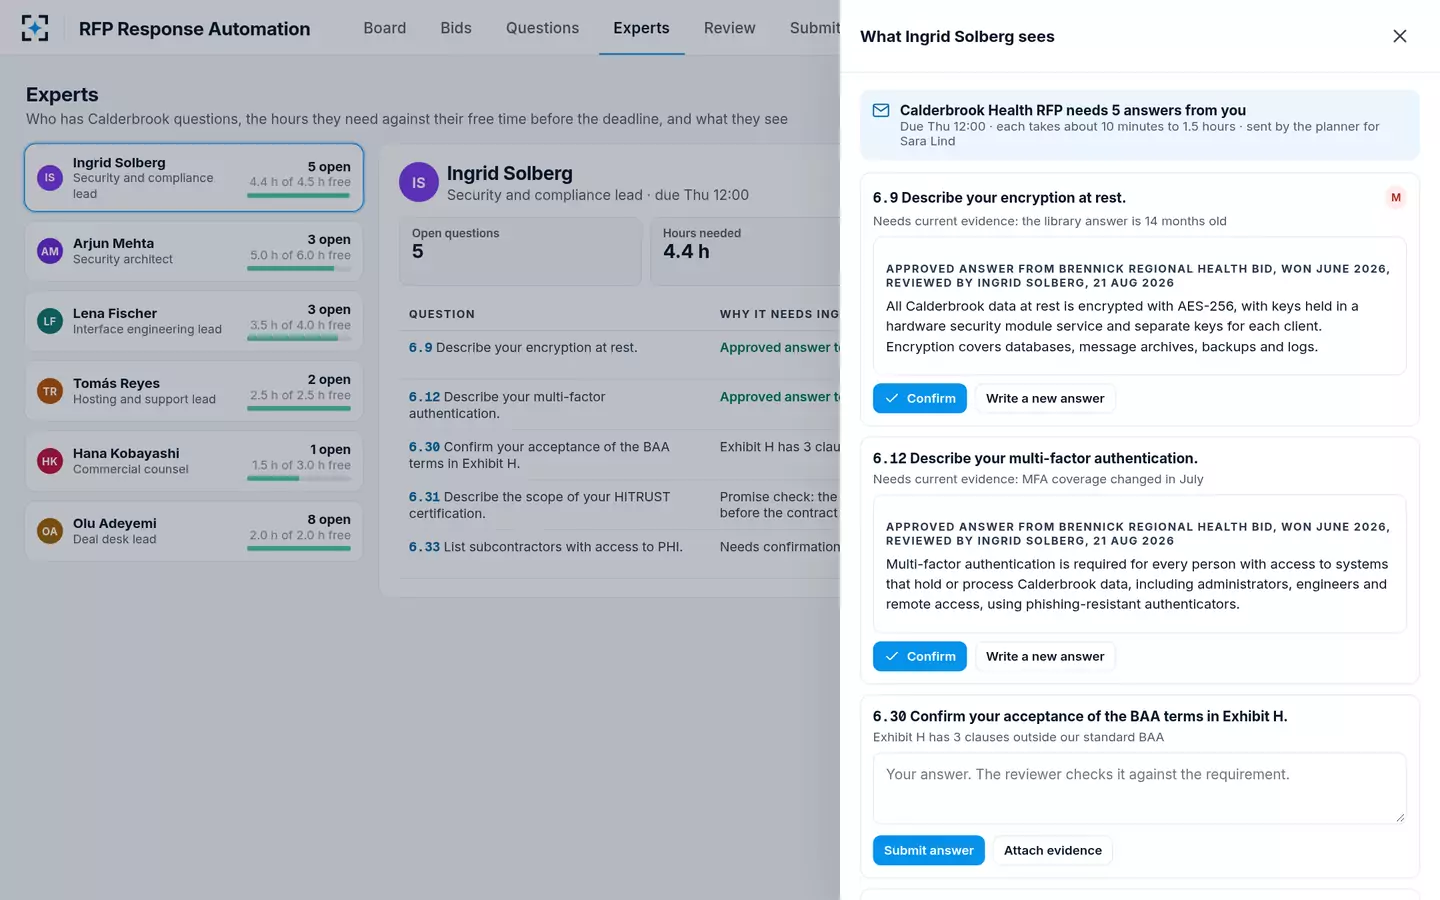The image size is (1440, 900).
Task: Click Ingrid Solberg's hours progress bar
Action: click(x=298, y=195)
